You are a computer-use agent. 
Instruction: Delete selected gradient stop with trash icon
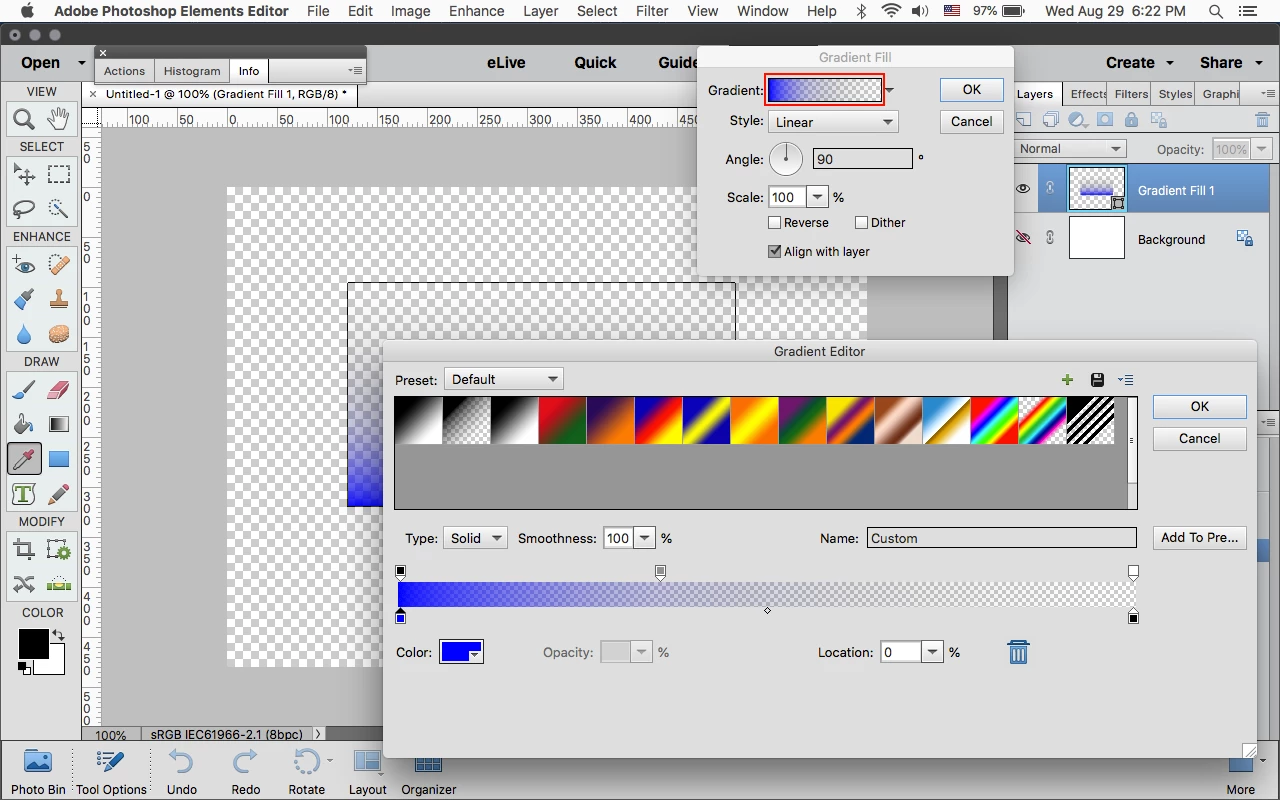tap(1018, 652)
